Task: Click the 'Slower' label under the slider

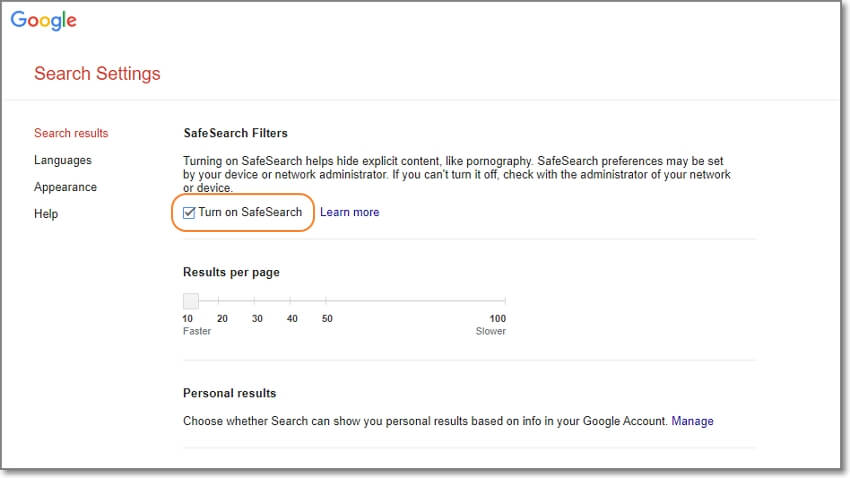Action: [x=490, y=331]
